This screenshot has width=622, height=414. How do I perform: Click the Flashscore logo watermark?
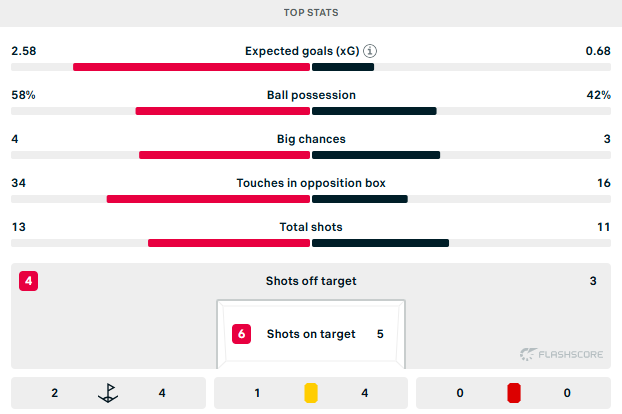point(561,354)
